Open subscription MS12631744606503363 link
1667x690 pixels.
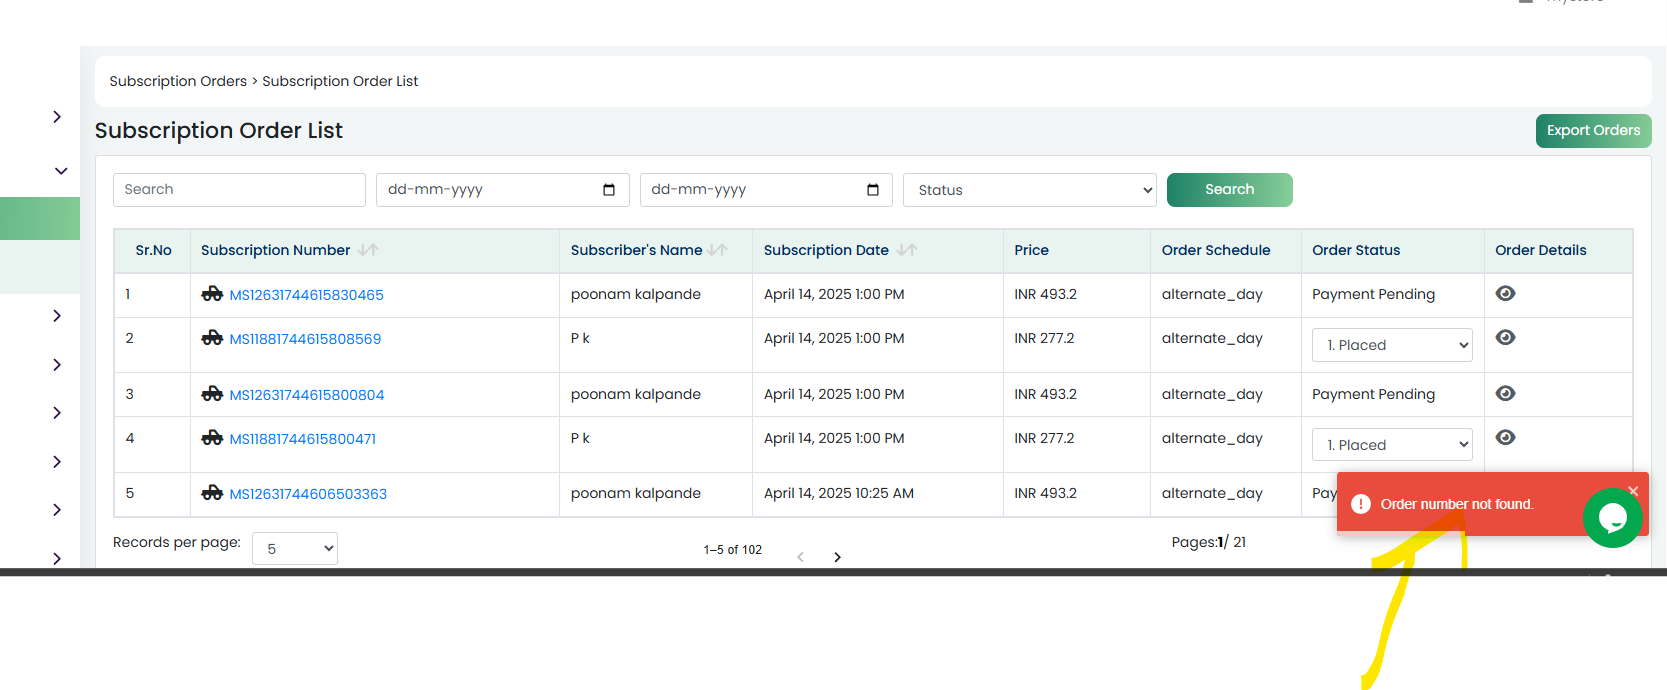point(308,494)
